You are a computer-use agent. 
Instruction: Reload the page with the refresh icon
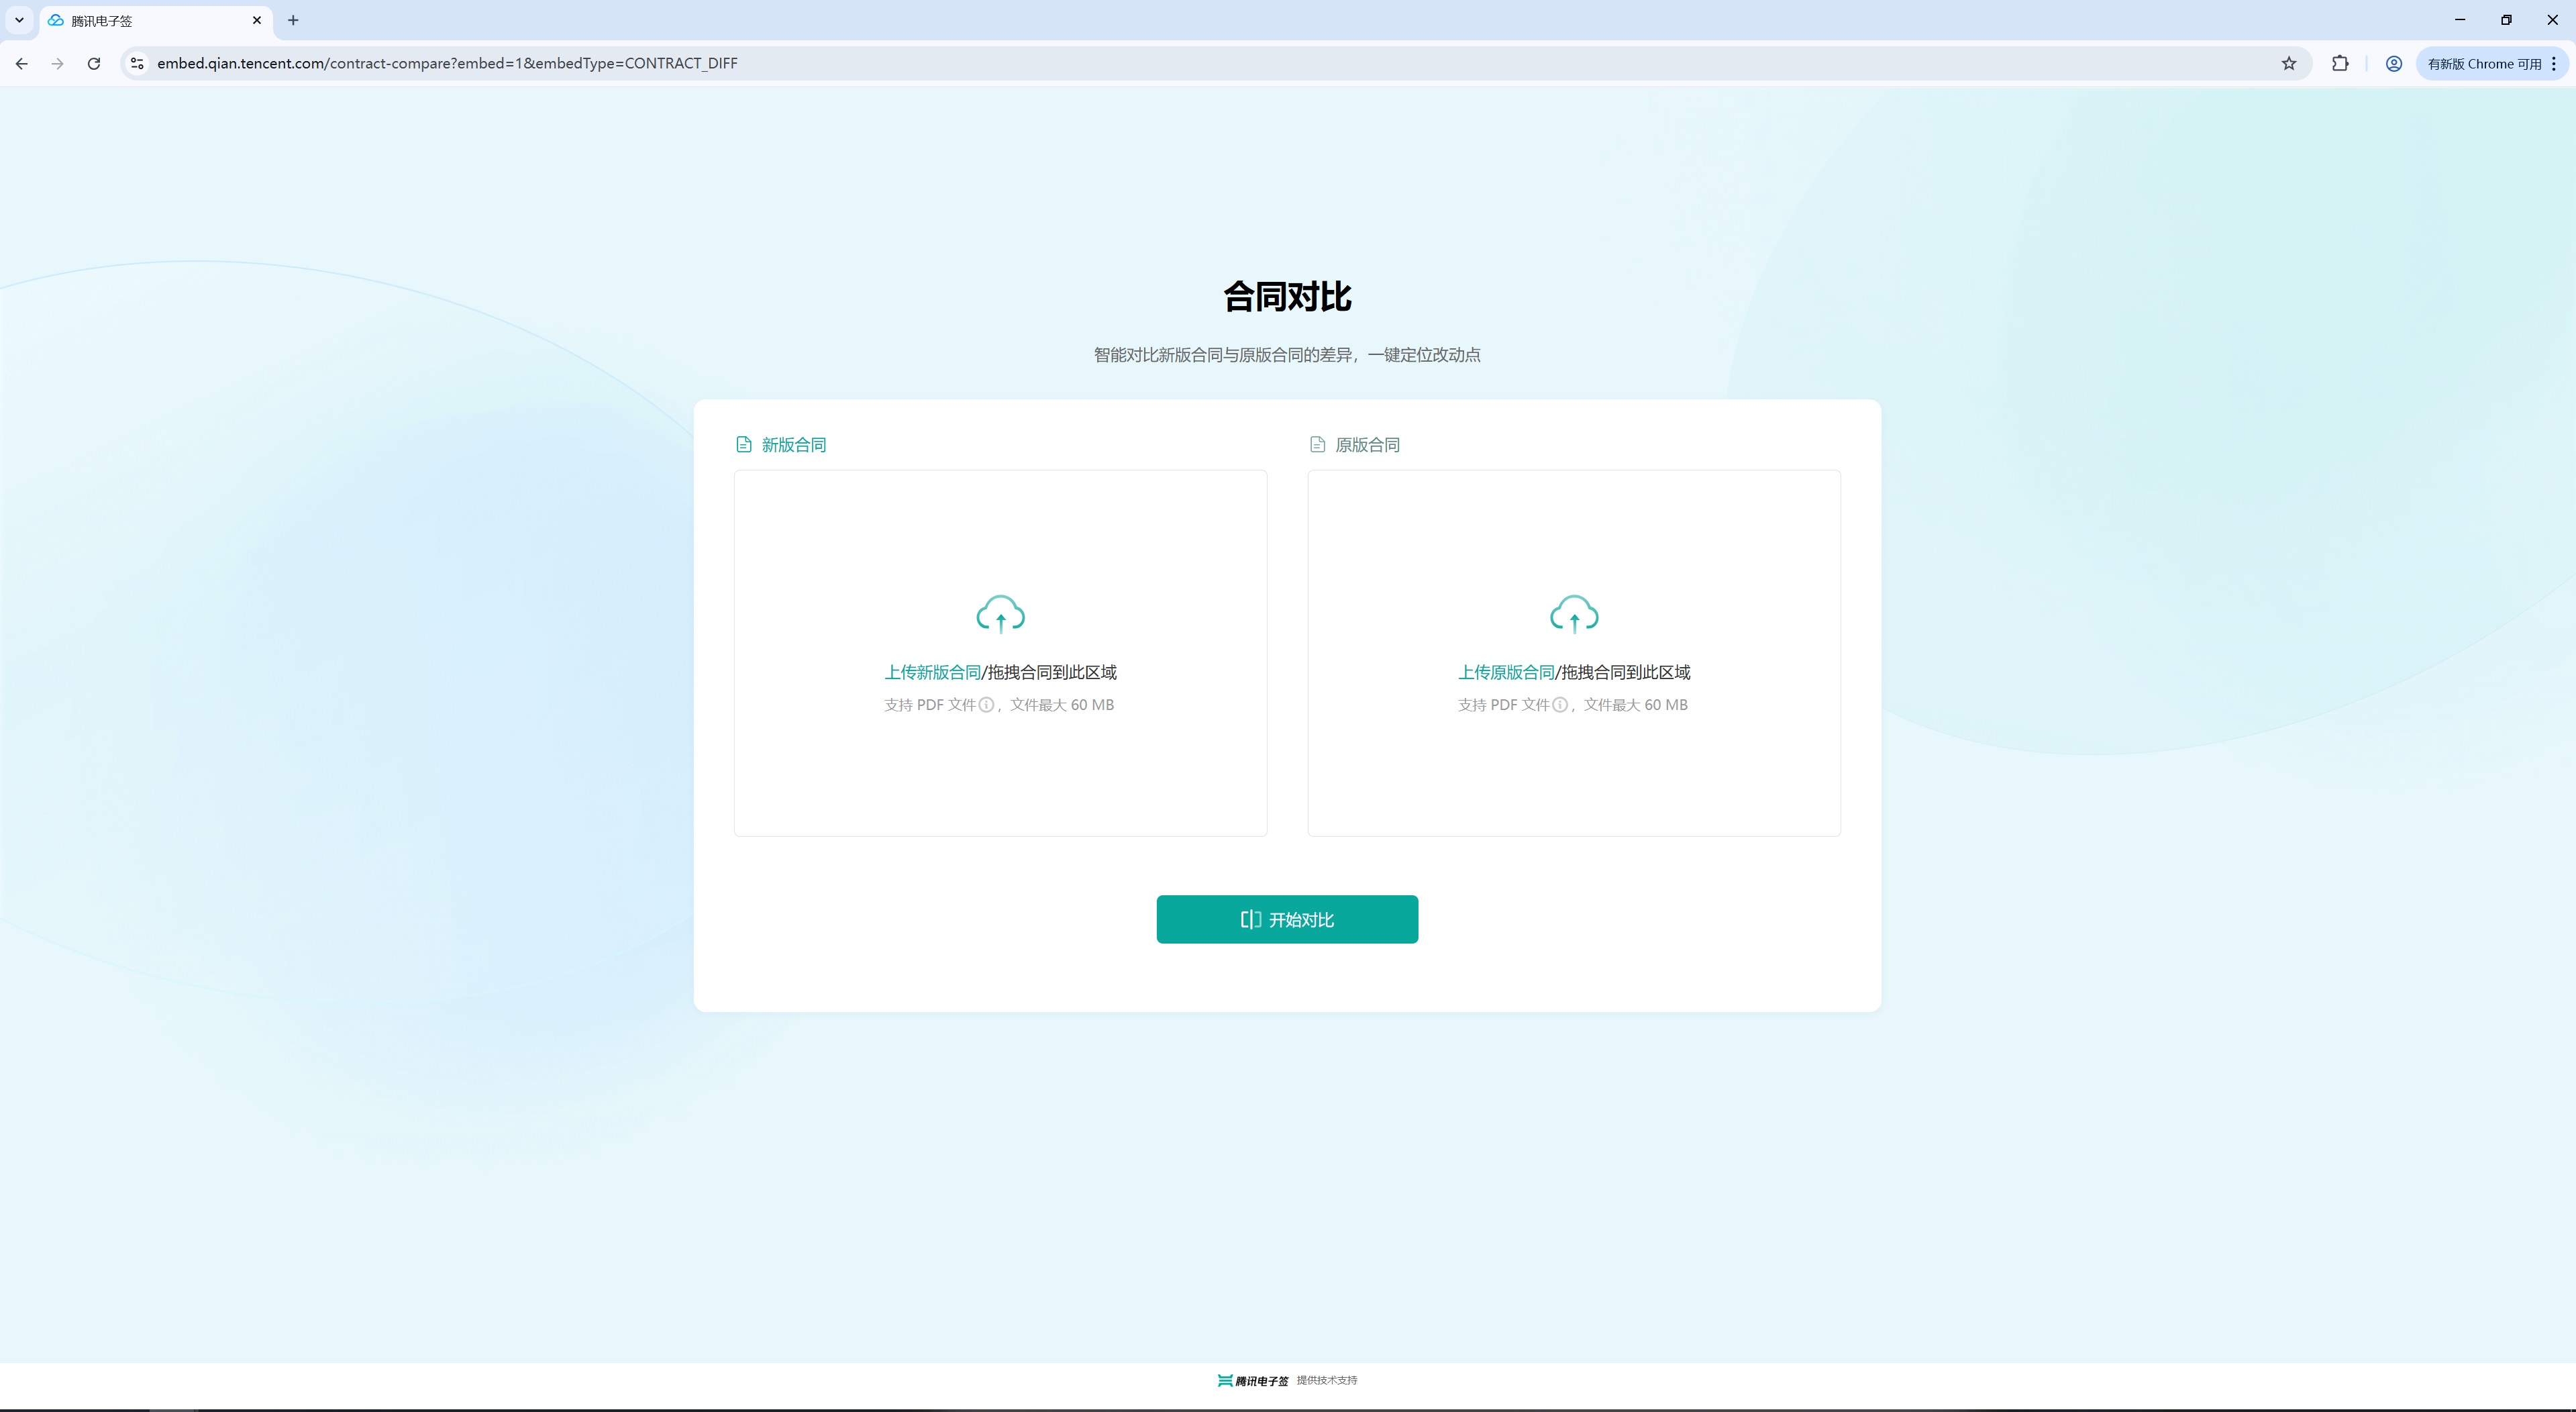tap(94, 63)
